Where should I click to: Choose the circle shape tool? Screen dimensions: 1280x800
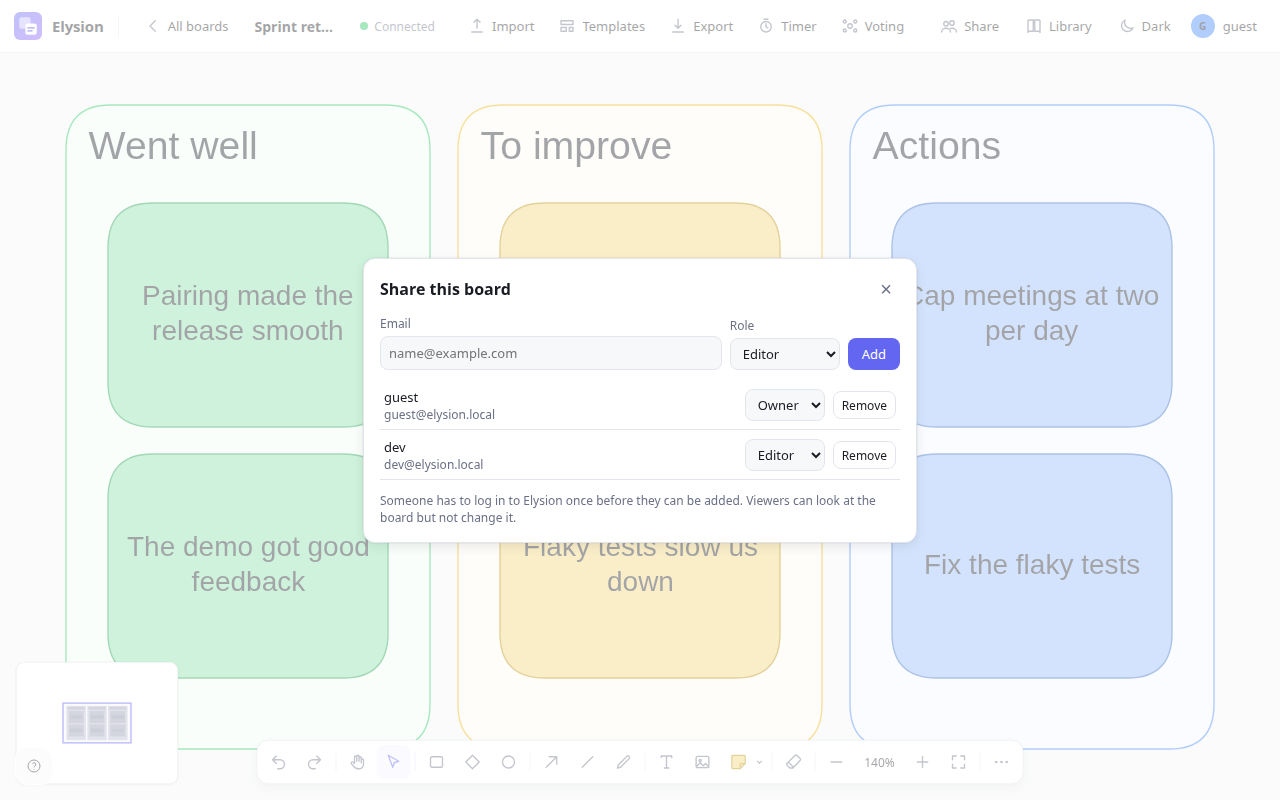click(x=508, y=762)
